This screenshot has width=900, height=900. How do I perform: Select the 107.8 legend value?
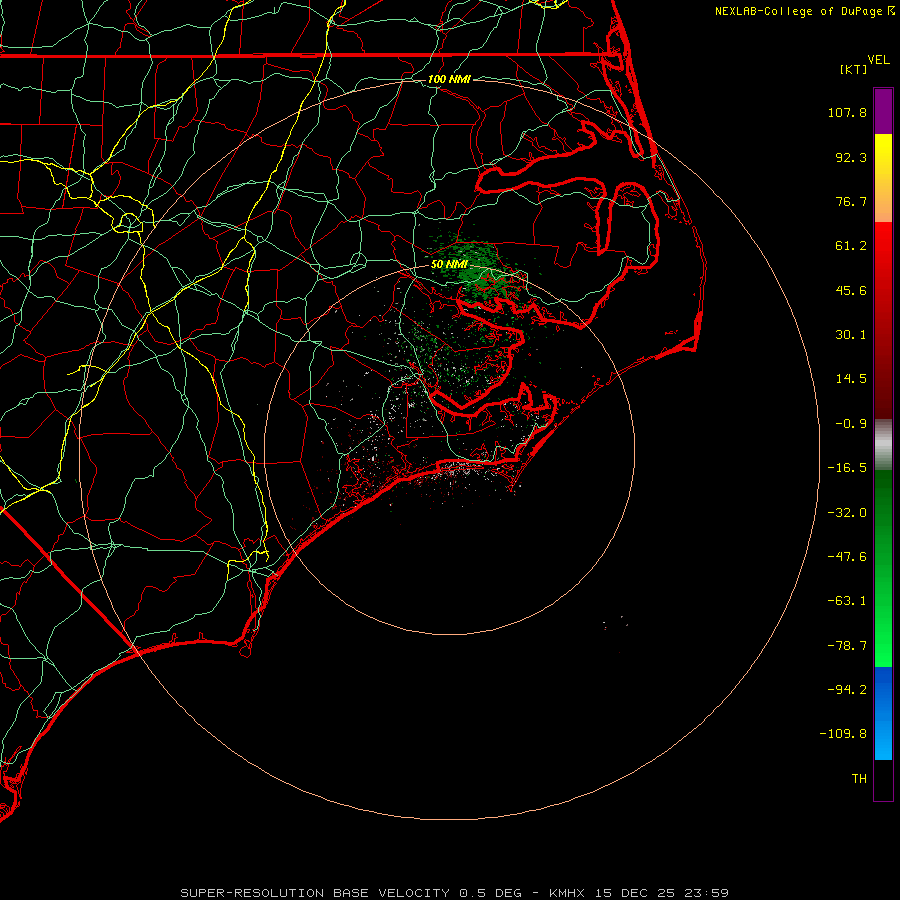(847, 112)
